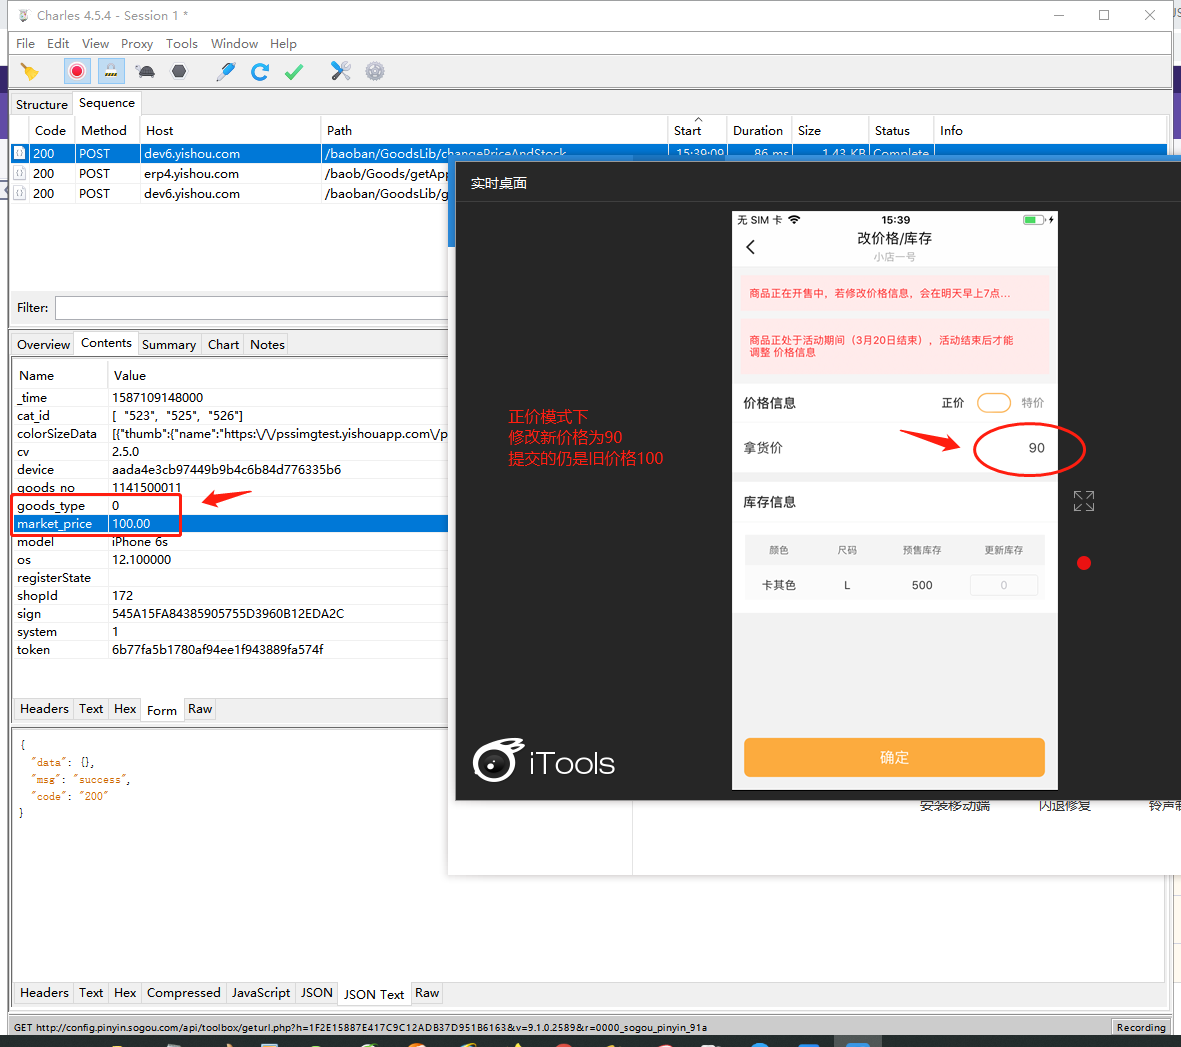The height and width of the screenshot is (1047, 1181).
Task: Show response JavaScript view tab
Action: pyautogui.click(x=261, y=993)
